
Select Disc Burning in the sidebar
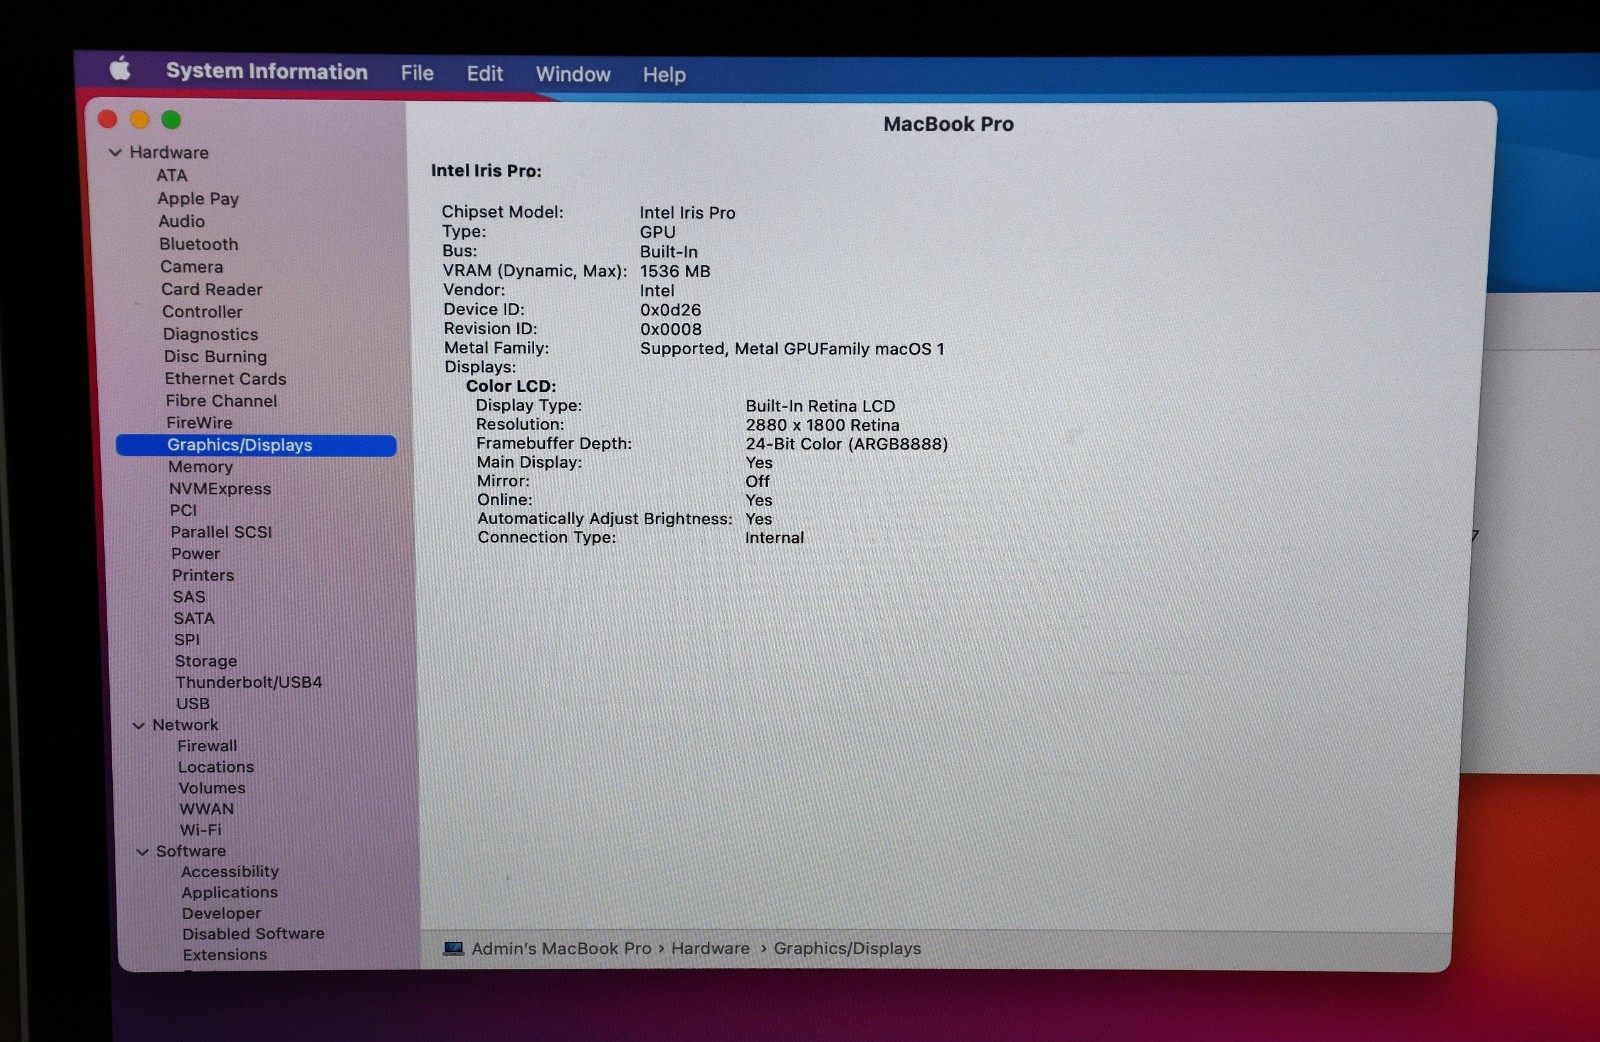coord(216,356)
